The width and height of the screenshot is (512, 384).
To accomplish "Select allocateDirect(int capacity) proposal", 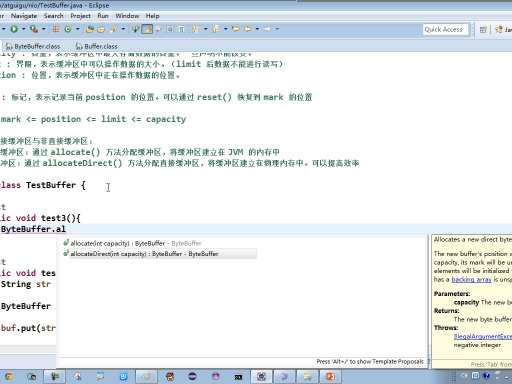I will [159, 254].
